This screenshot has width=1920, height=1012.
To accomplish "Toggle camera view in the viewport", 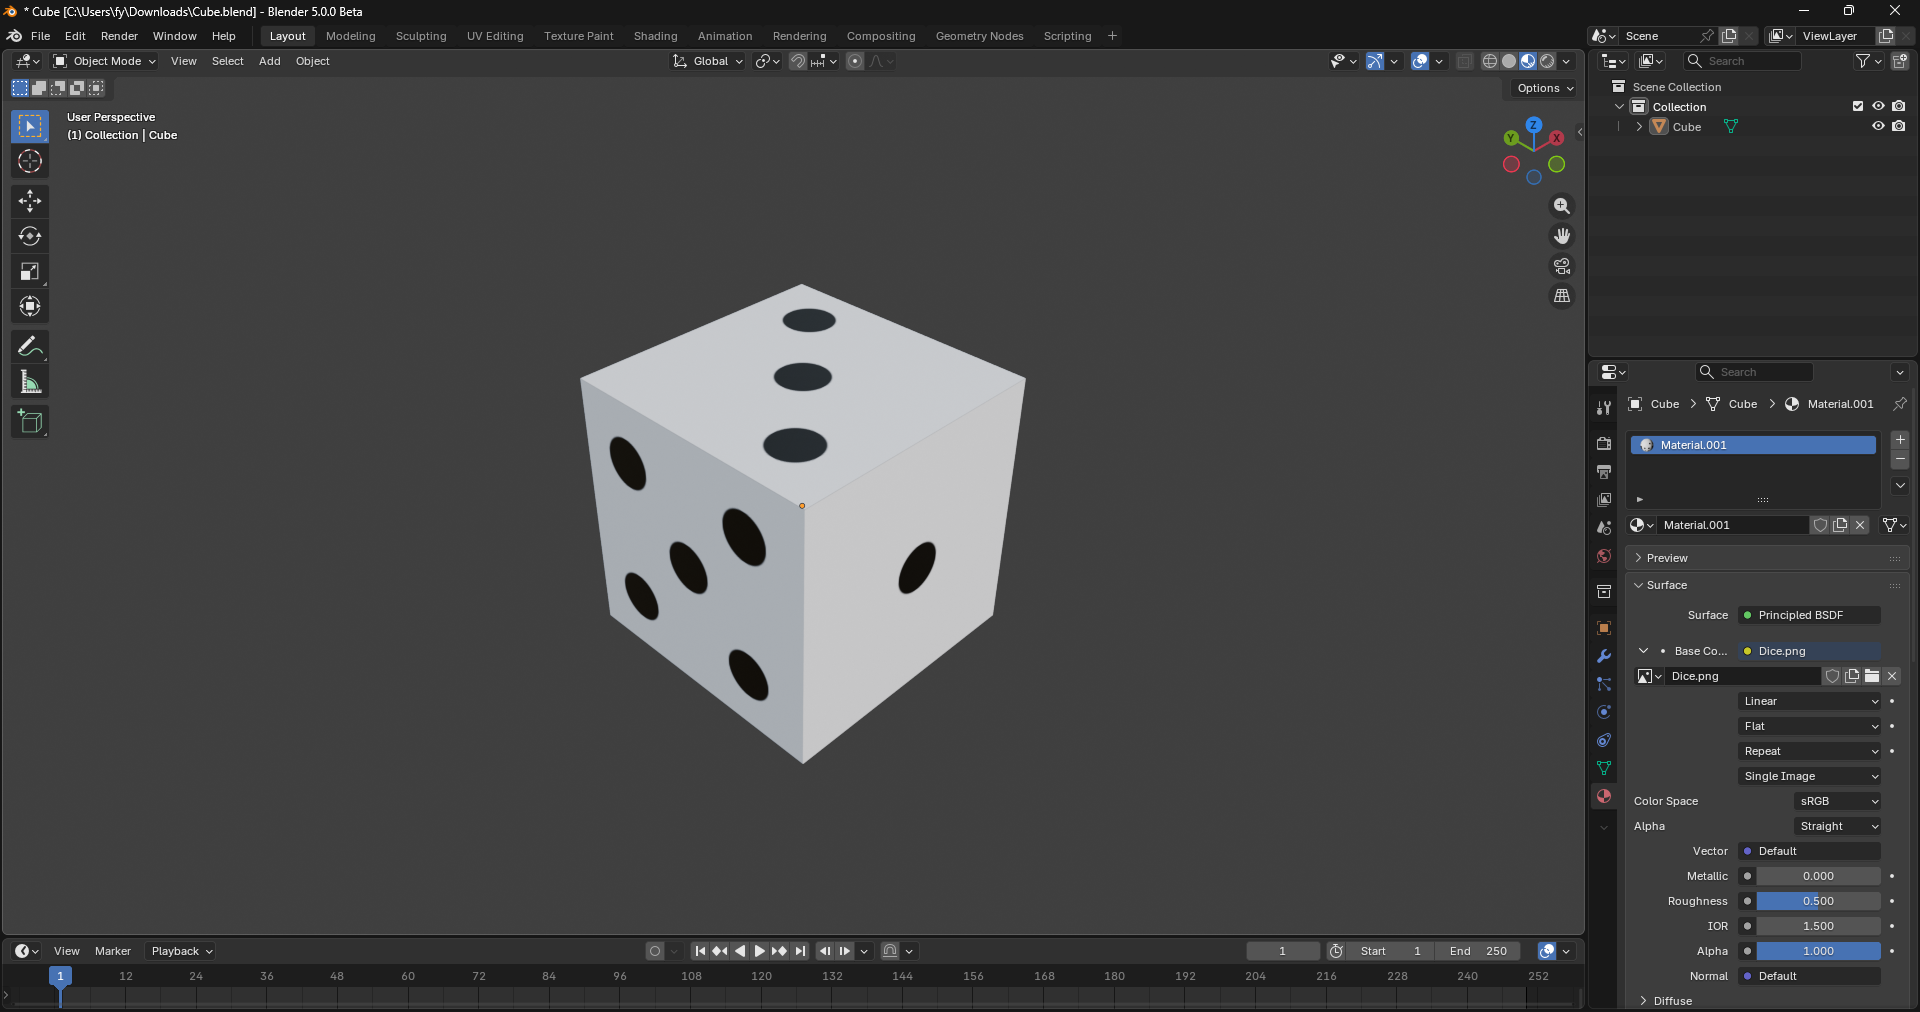I will pyautogui.click(x=1561, y=266).
